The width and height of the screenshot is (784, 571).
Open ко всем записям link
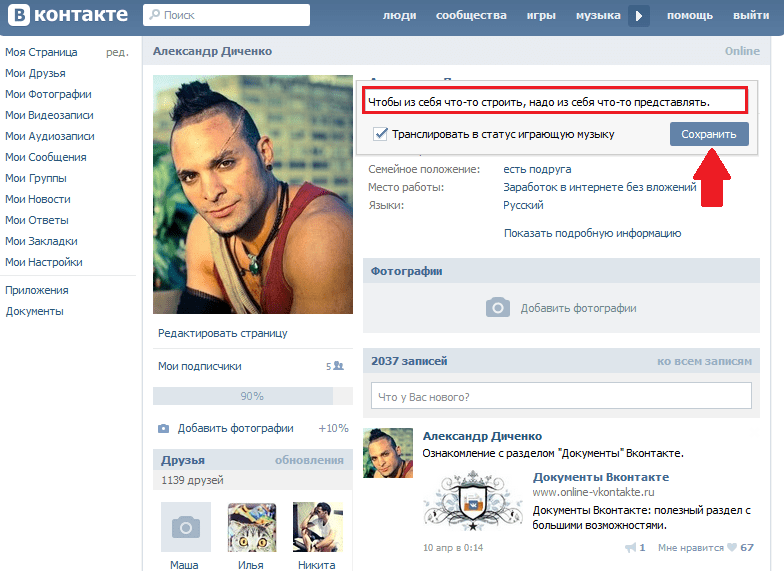click(704, 361)
